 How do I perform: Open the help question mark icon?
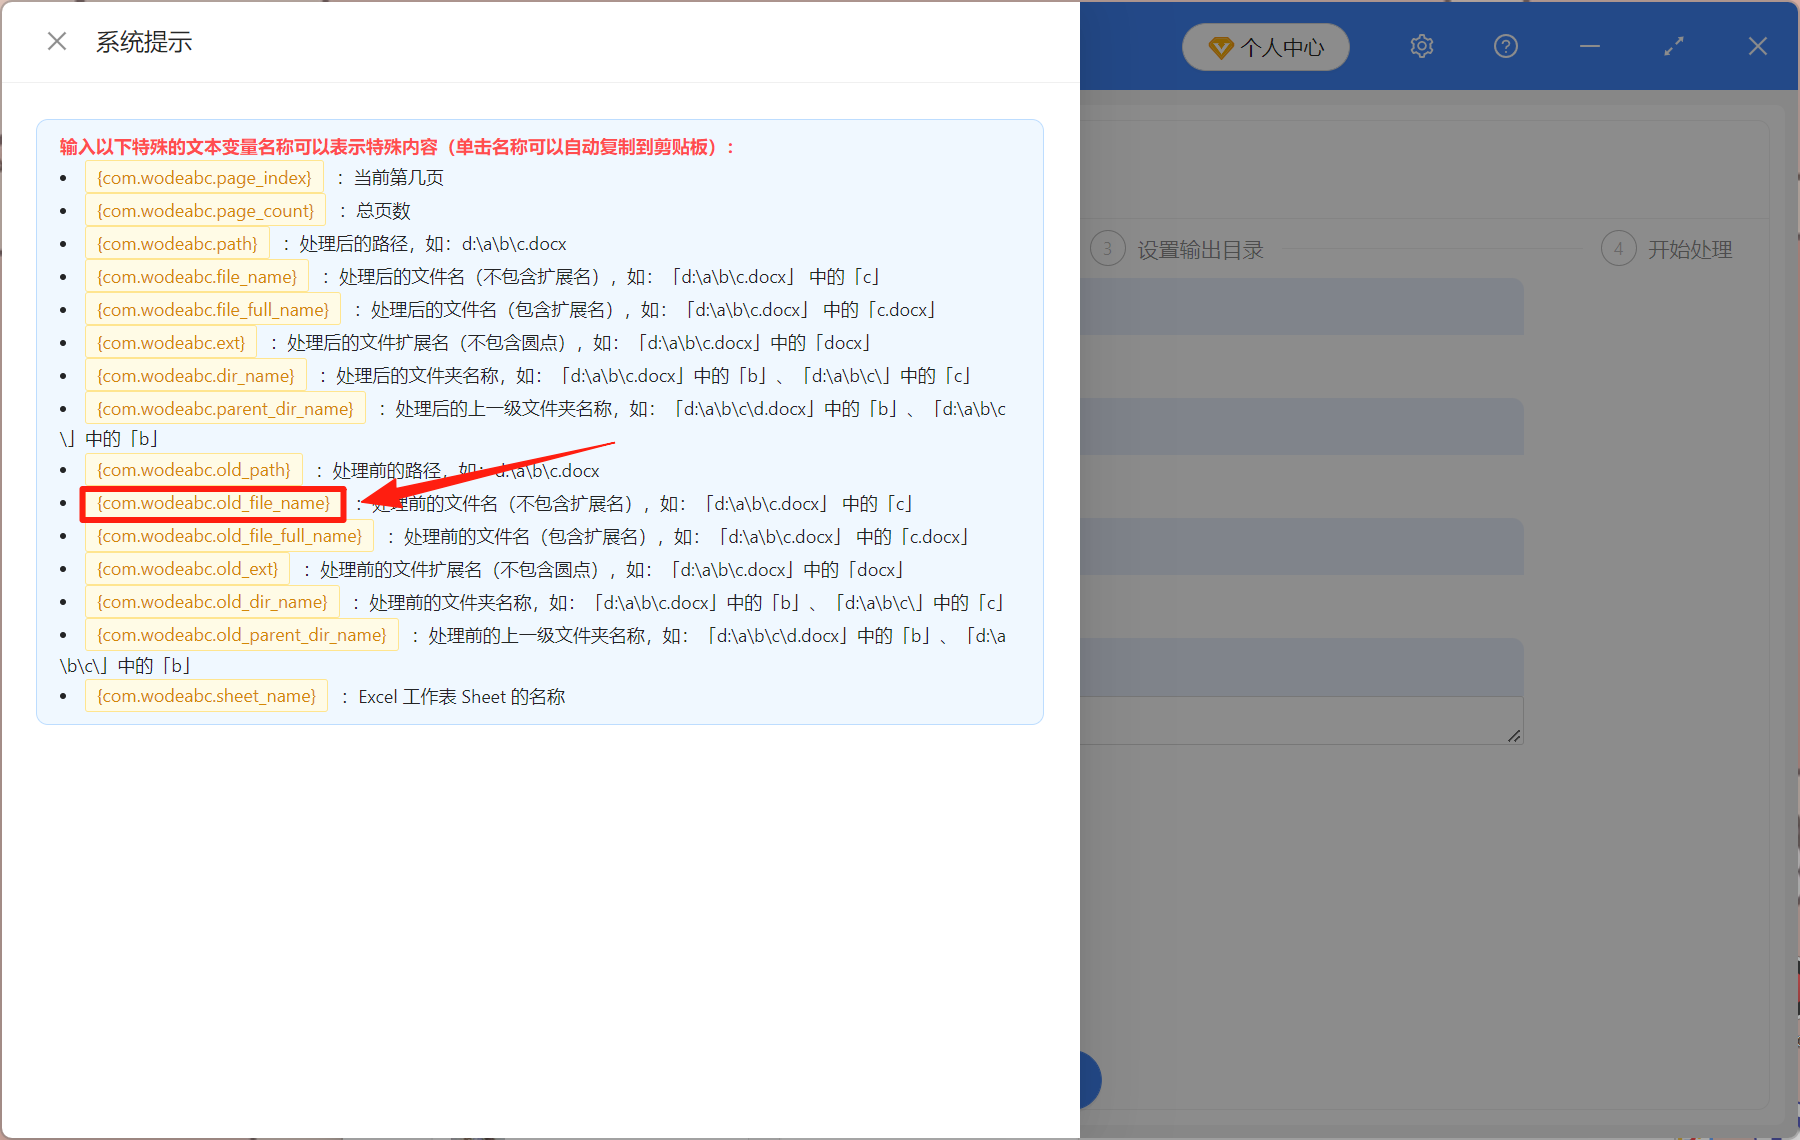[1505, 46]
